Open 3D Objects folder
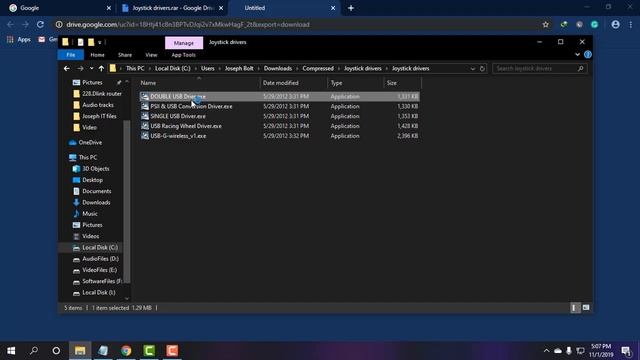The image size is (640, 360). [96, 169]
